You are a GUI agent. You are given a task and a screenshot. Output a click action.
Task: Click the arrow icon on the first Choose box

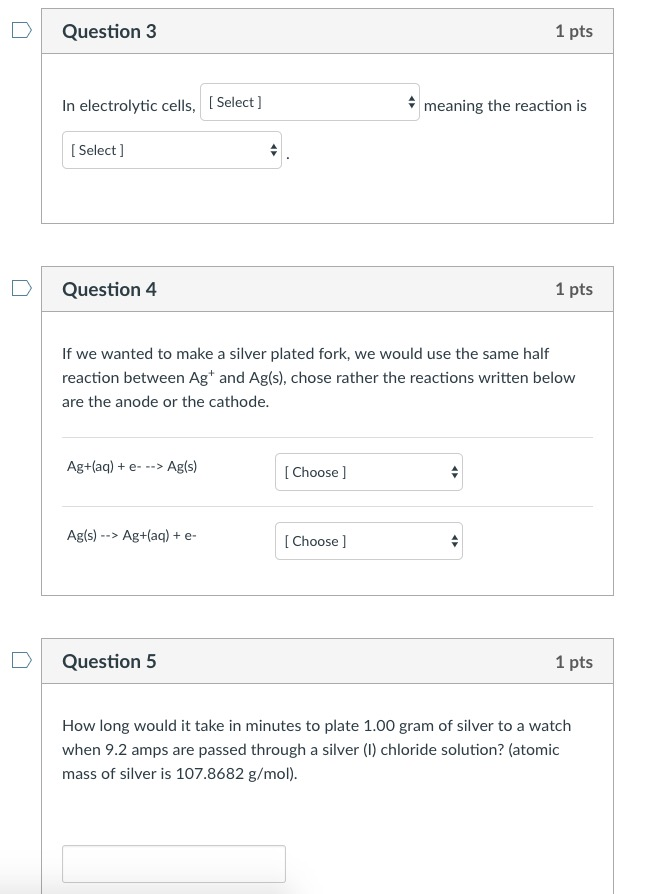pyautogui.click(x=454, y=471)
